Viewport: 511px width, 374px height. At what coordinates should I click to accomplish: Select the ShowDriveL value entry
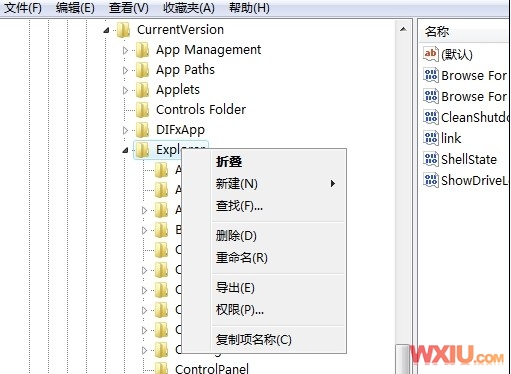pos(475,180)
